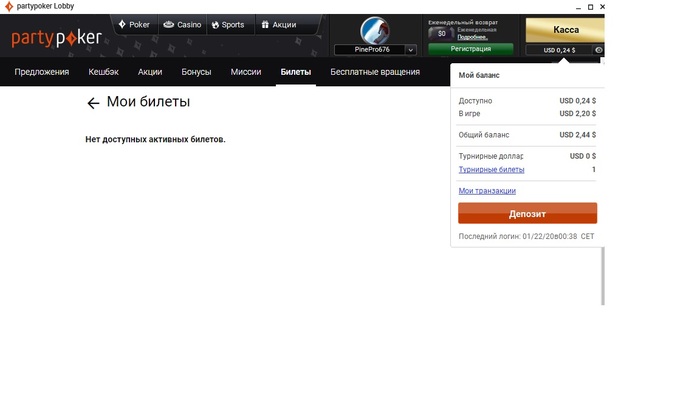The width and height of the screenshot is (700, 394).
Task: Expand the PinePro676 account dropdown
Action: pyautogui.click(x=410, y=50)
